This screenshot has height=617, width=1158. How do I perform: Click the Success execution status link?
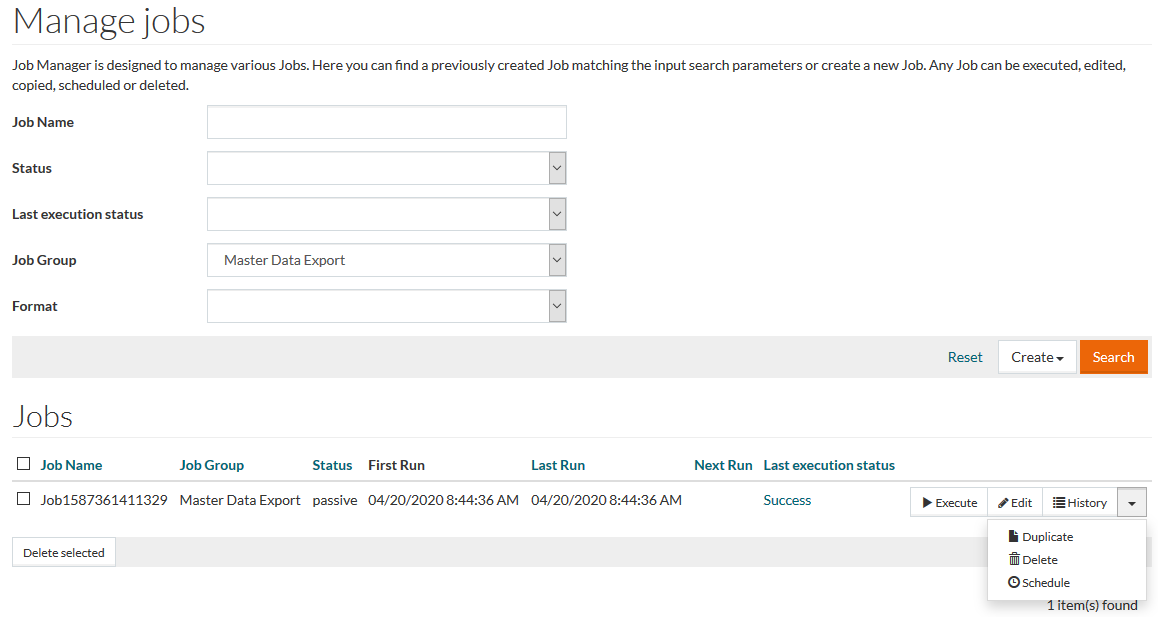pyautogui.click(x=787, y=500)
